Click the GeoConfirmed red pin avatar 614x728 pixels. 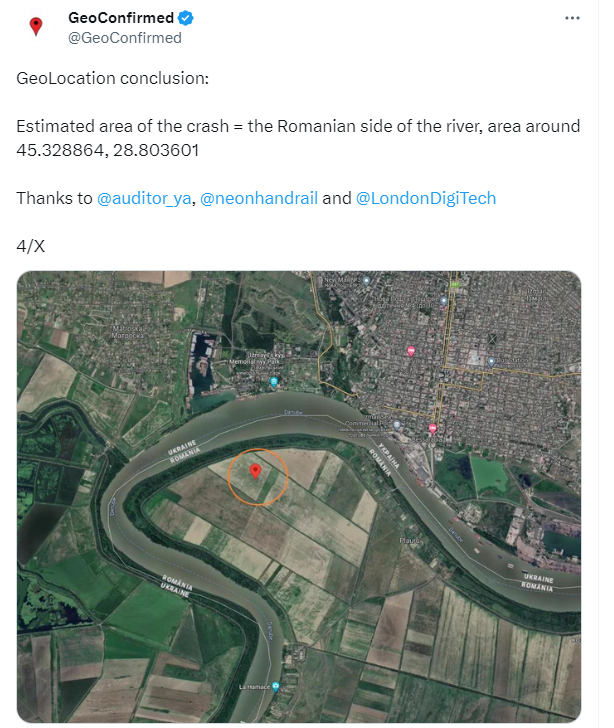[36, 27]
